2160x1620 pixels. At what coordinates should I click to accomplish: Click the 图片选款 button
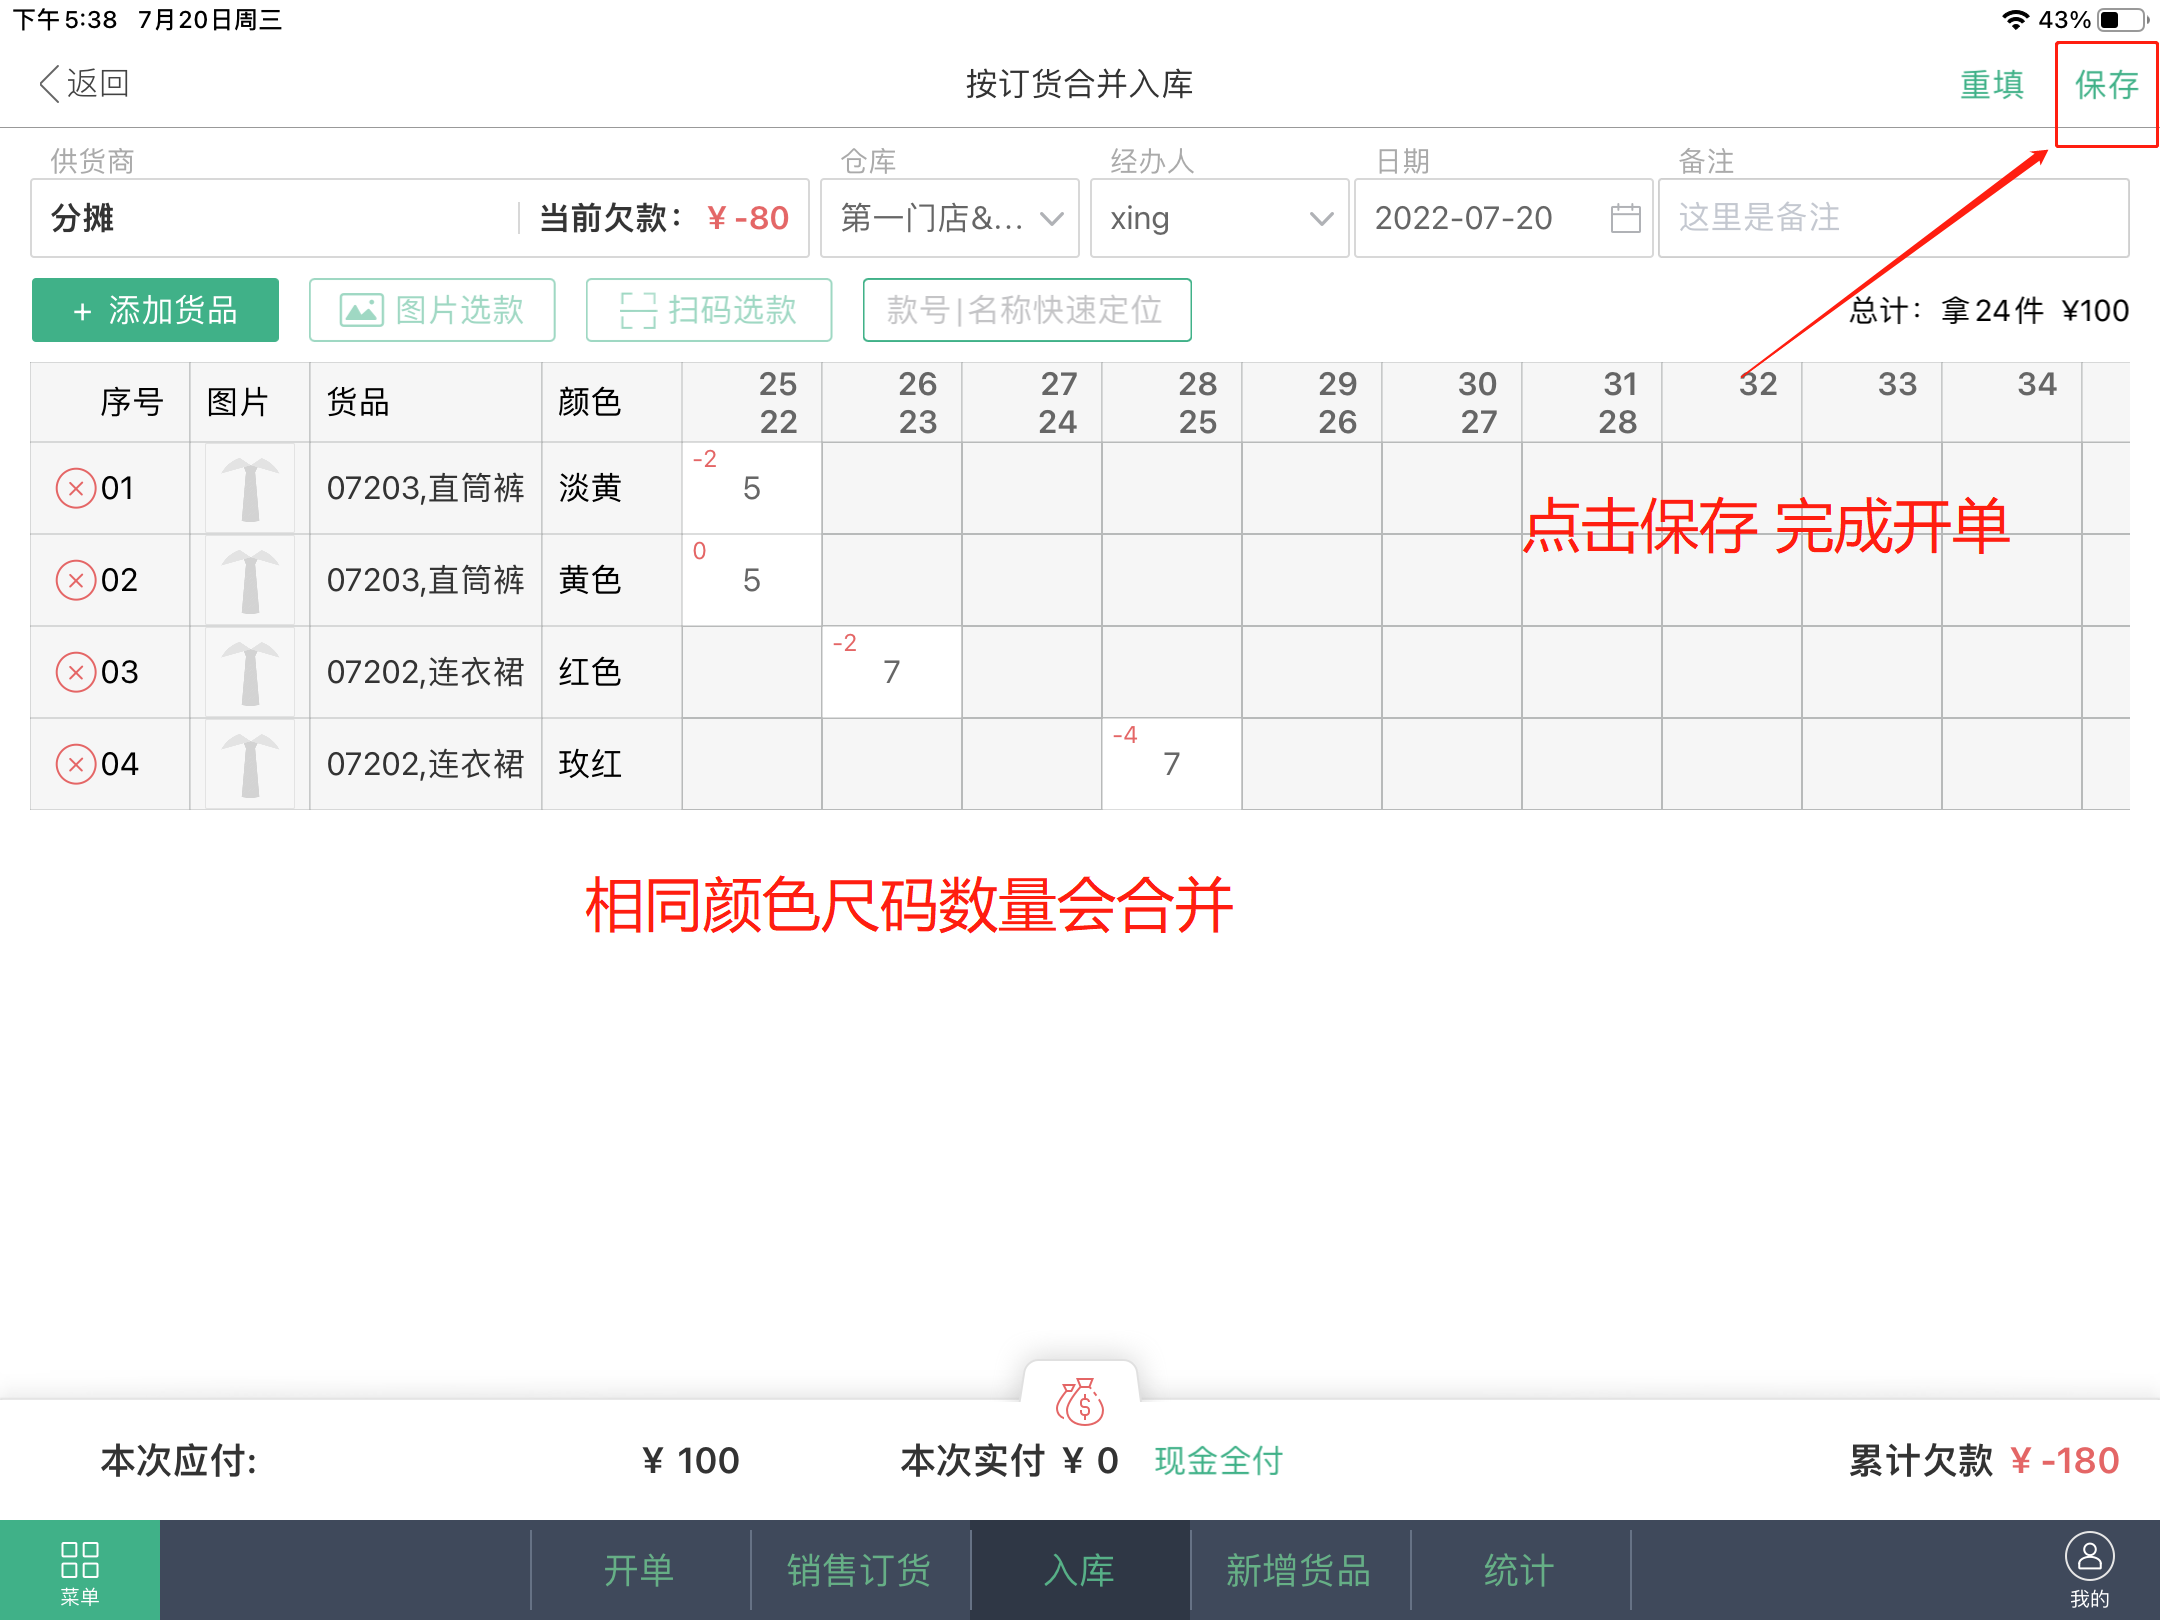click(x=432, y=310)
